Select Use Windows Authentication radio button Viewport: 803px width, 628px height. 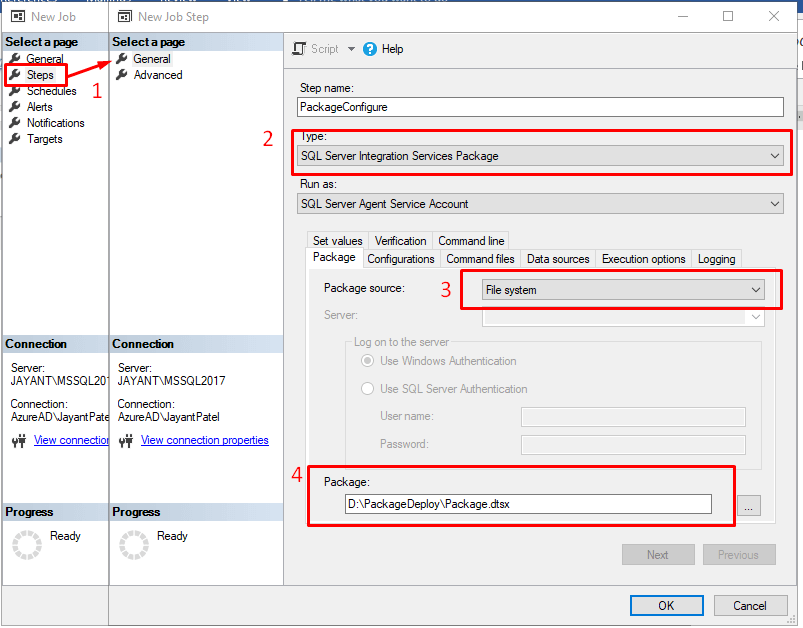[x=367, y=361]
